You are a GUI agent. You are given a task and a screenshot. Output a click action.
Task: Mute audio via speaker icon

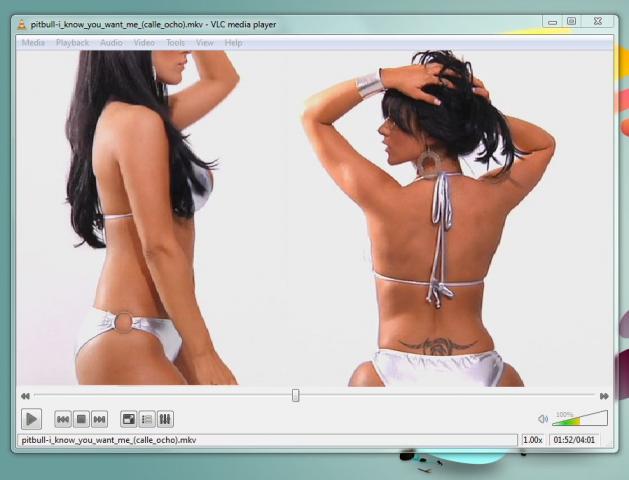tap(543, 419)
